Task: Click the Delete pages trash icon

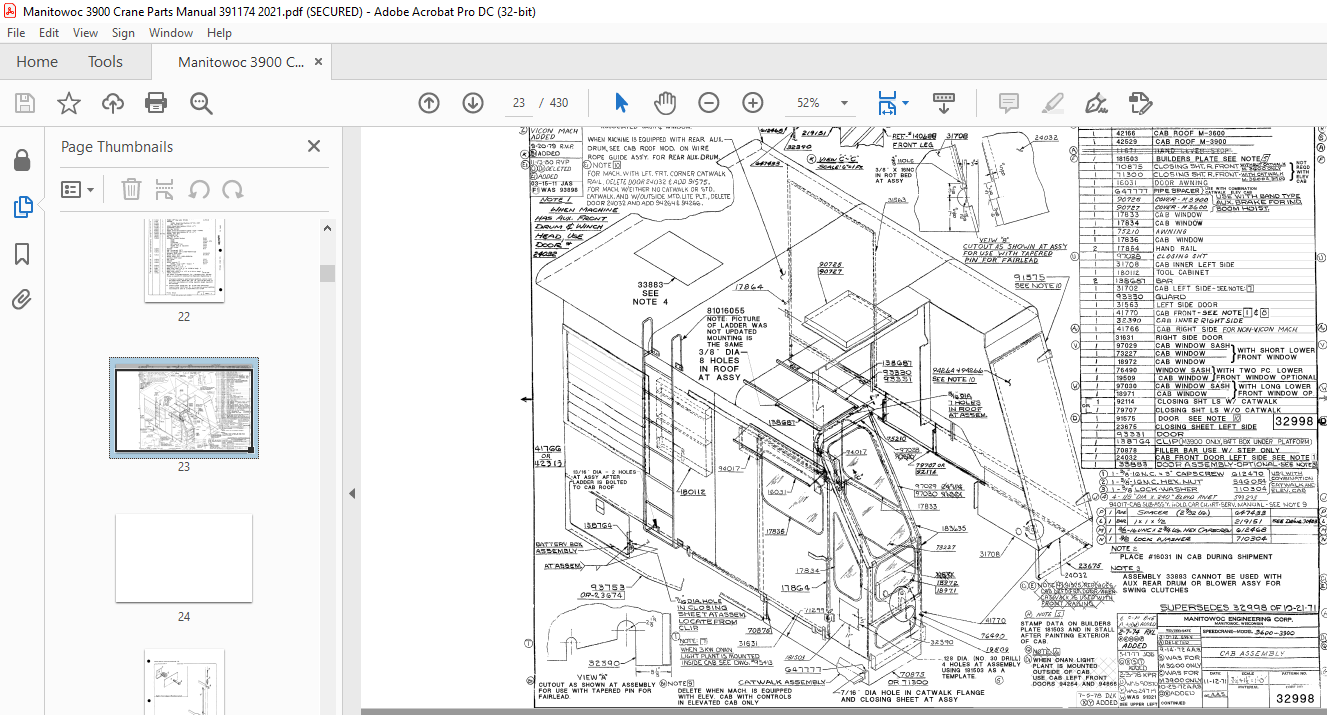Action: pos(131,189)
